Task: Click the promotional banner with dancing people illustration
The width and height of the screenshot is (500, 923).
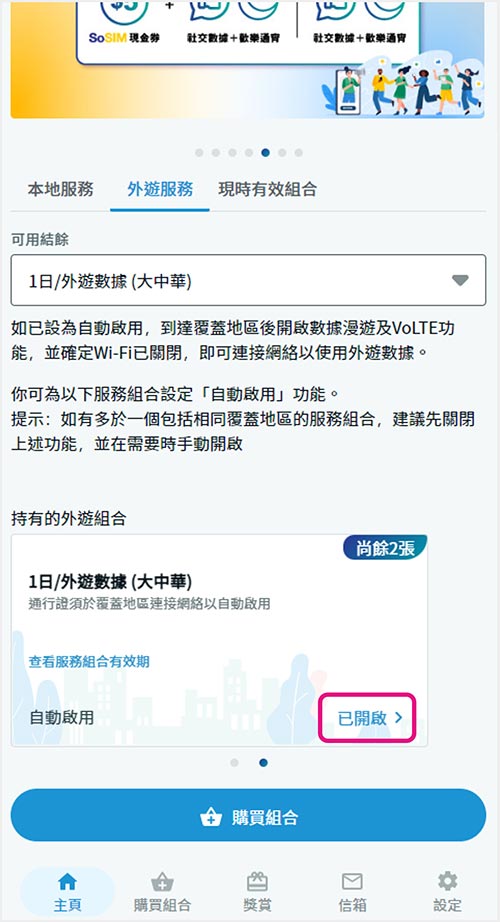Action: [247, 59]
